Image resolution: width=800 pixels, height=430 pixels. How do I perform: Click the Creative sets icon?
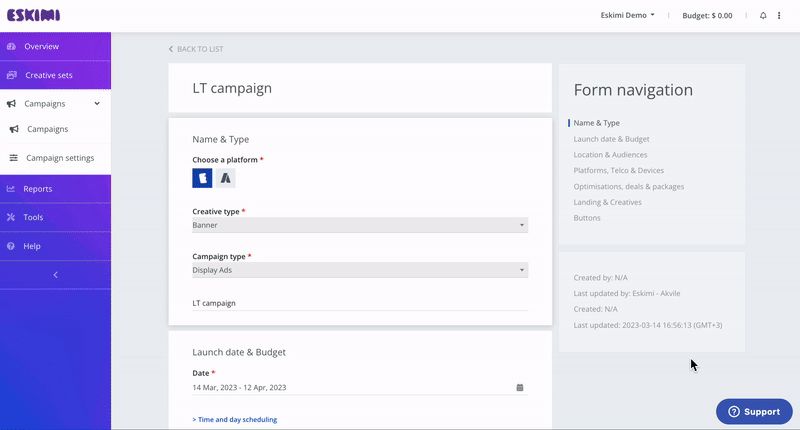pyautogui.click(x=12, y=75)
